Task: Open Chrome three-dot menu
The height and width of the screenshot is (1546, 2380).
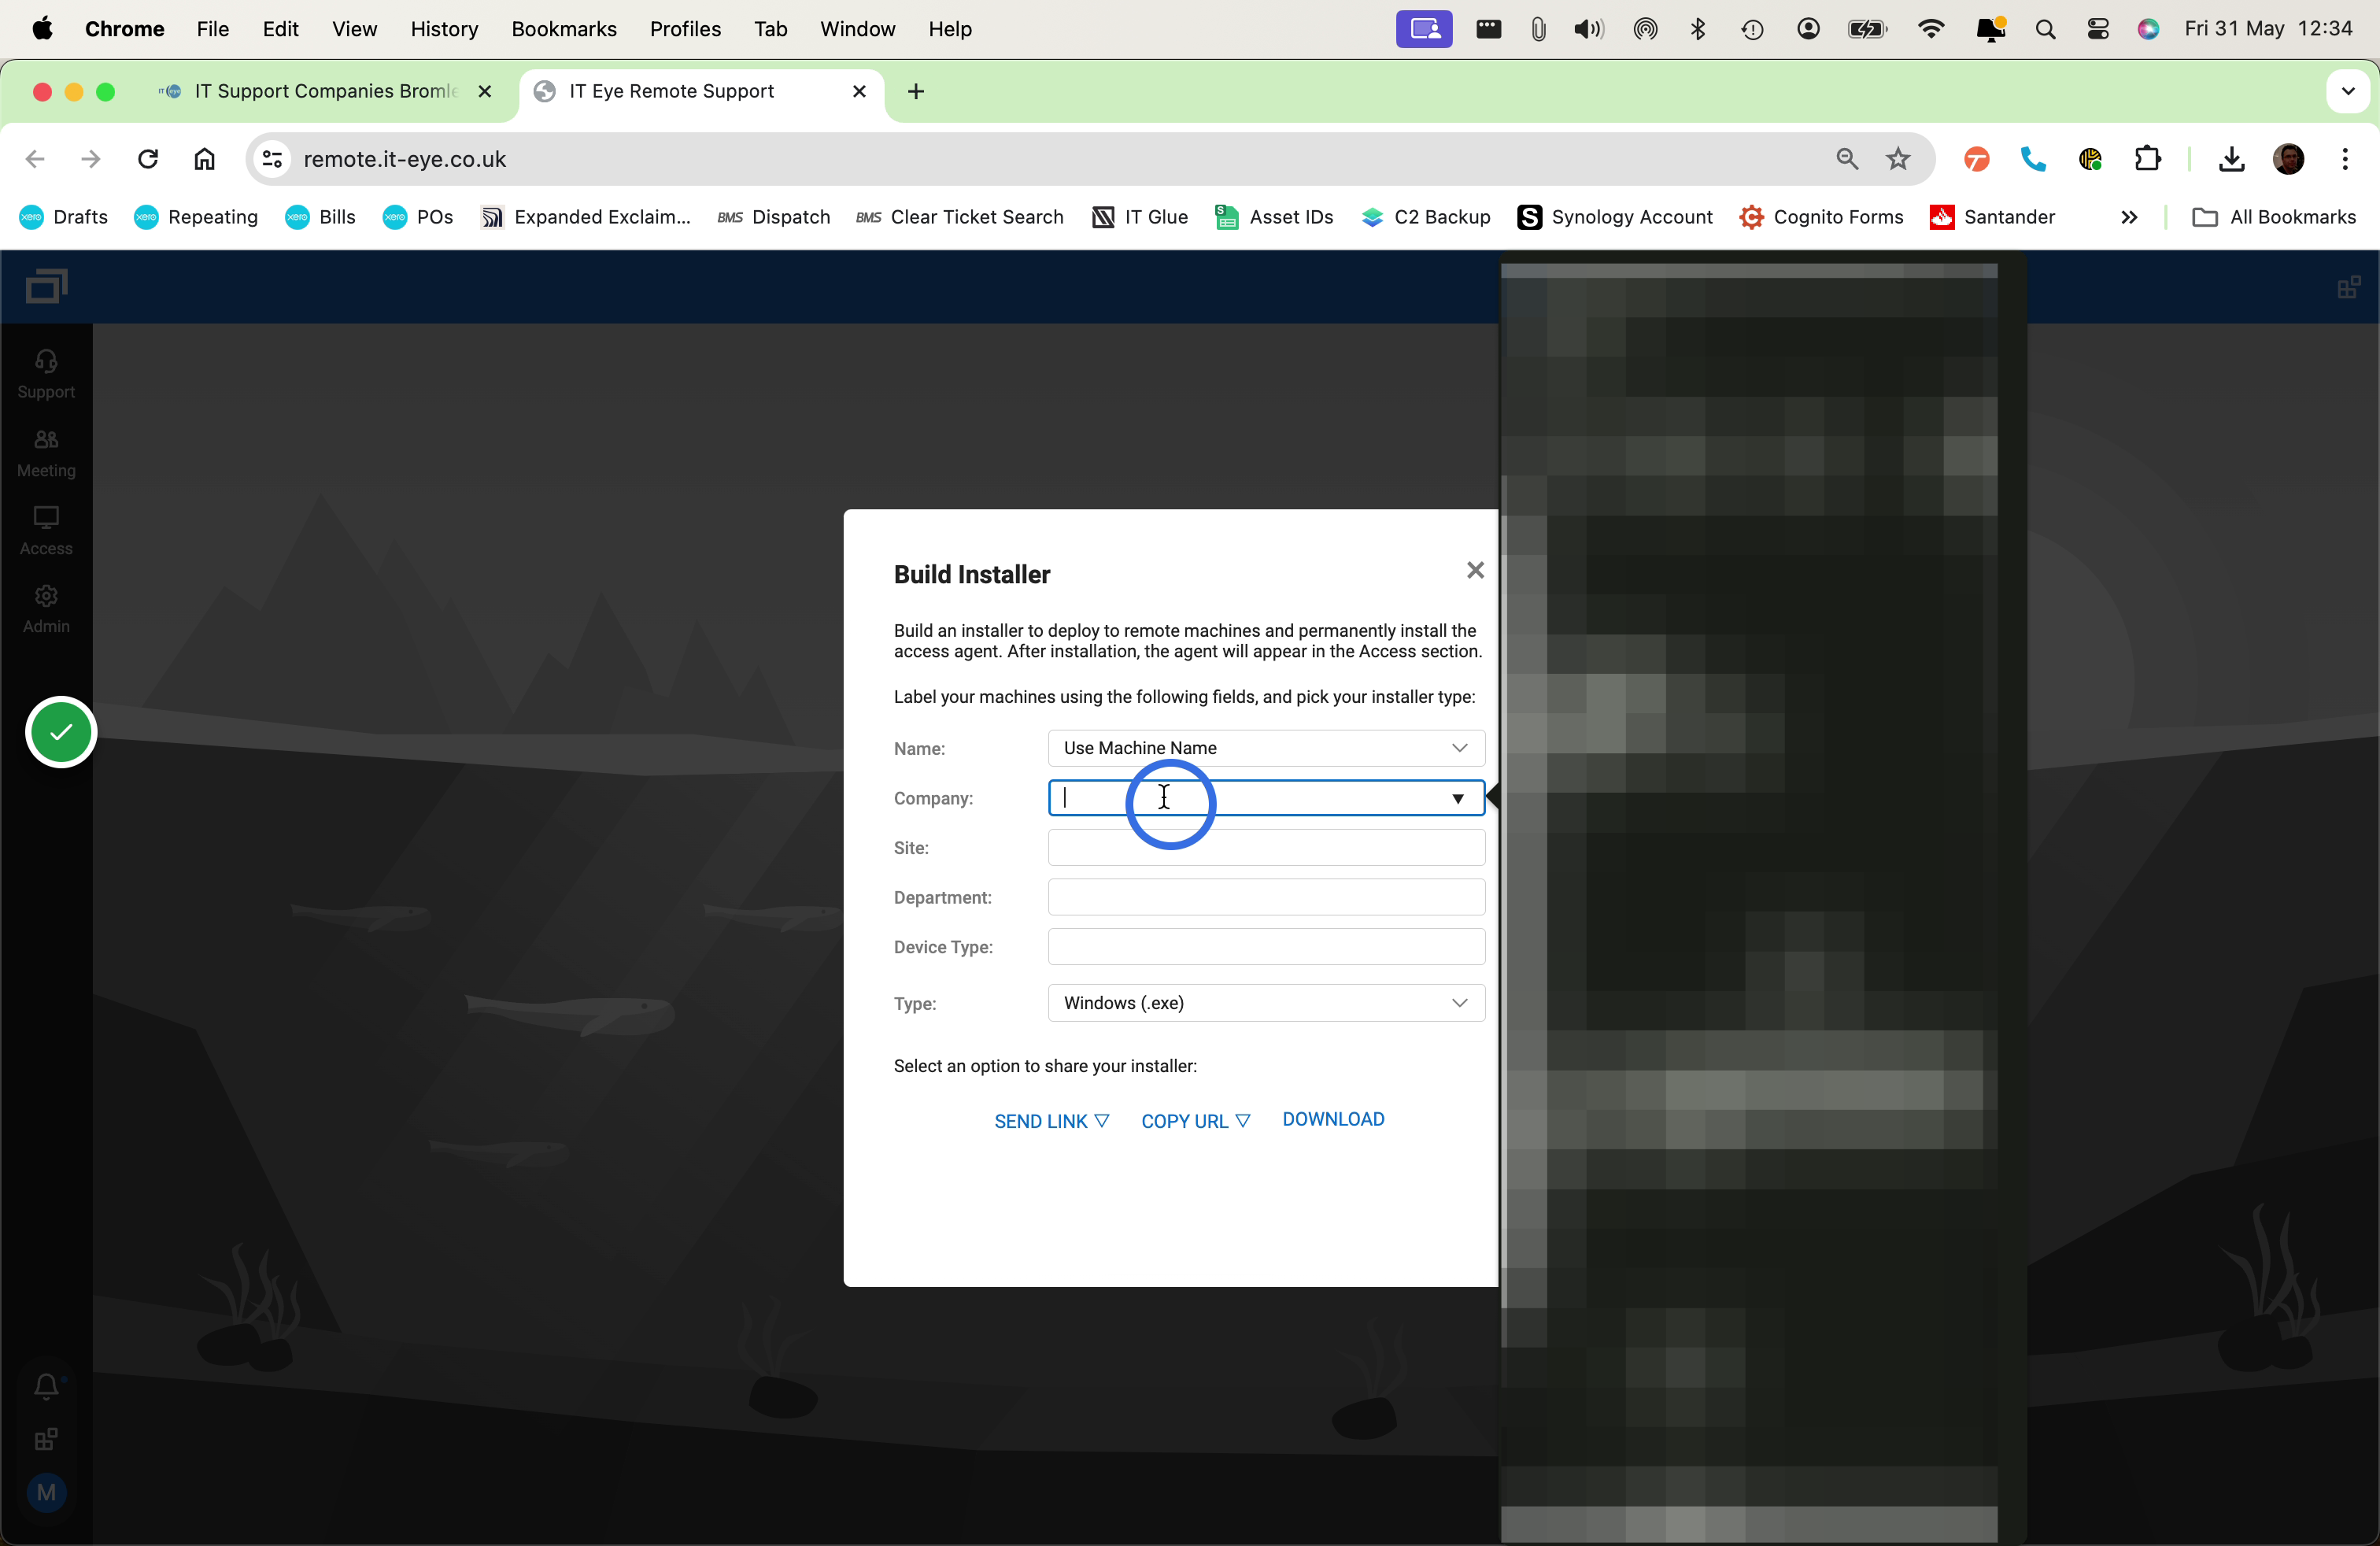Action: [2345, 159]
